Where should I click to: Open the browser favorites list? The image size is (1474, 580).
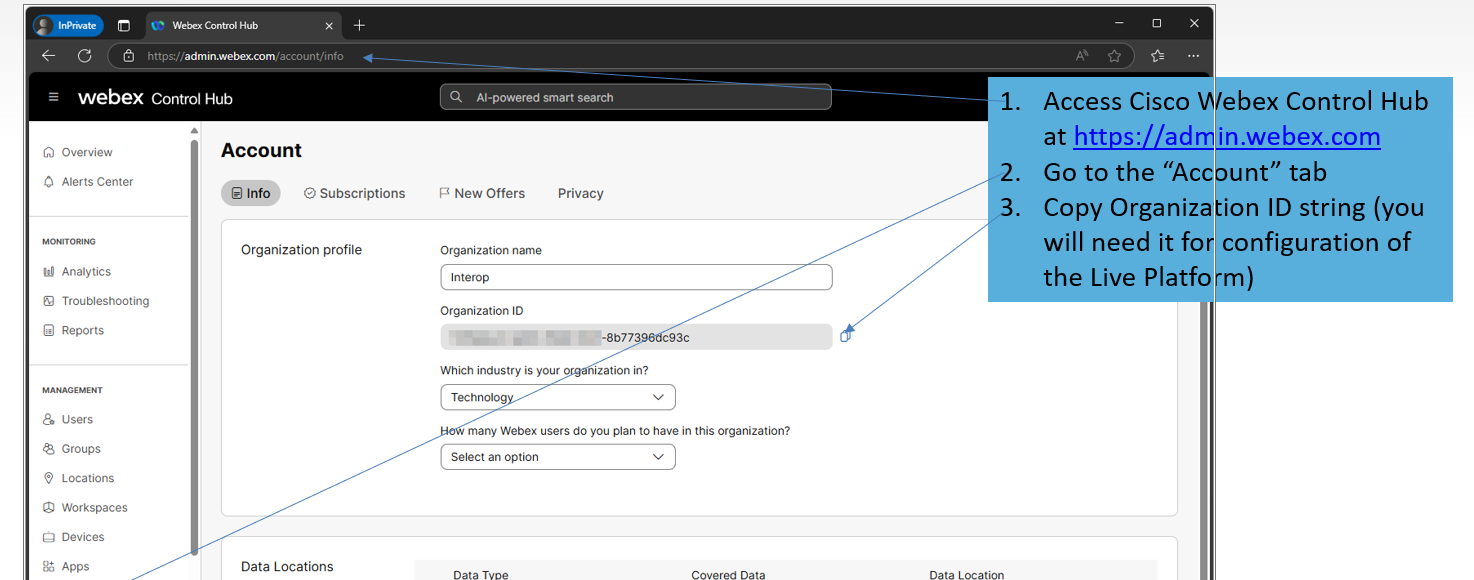[x=1158, y=56]
